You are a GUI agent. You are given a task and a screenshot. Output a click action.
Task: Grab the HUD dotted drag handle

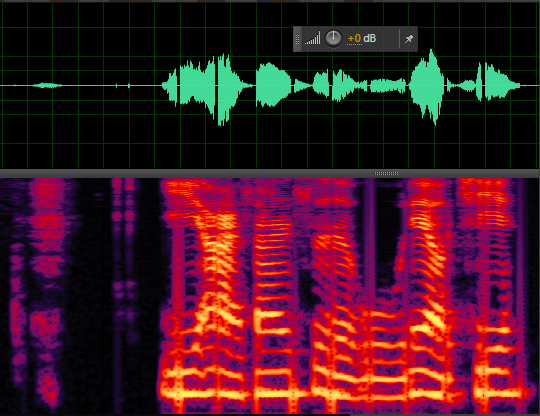tap(298, 39)
